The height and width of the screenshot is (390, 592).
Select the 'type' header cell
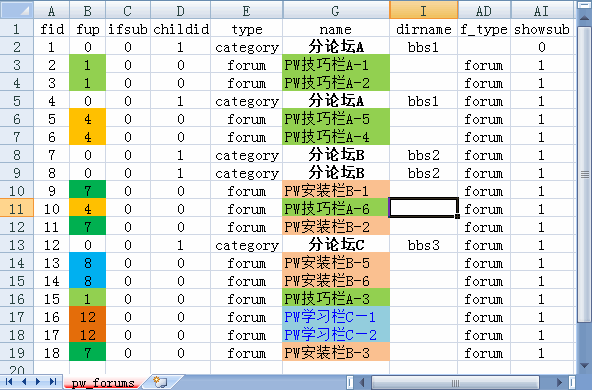tap(247, 29)
